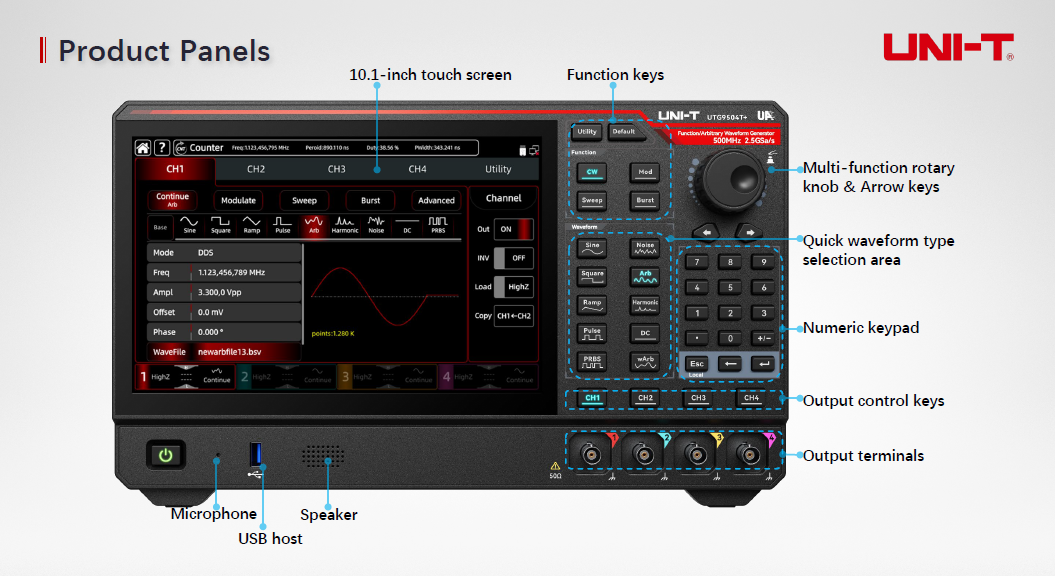Tap the on-screen Sweep button
The image size is (1055, 576).
(x=304, y=201)
